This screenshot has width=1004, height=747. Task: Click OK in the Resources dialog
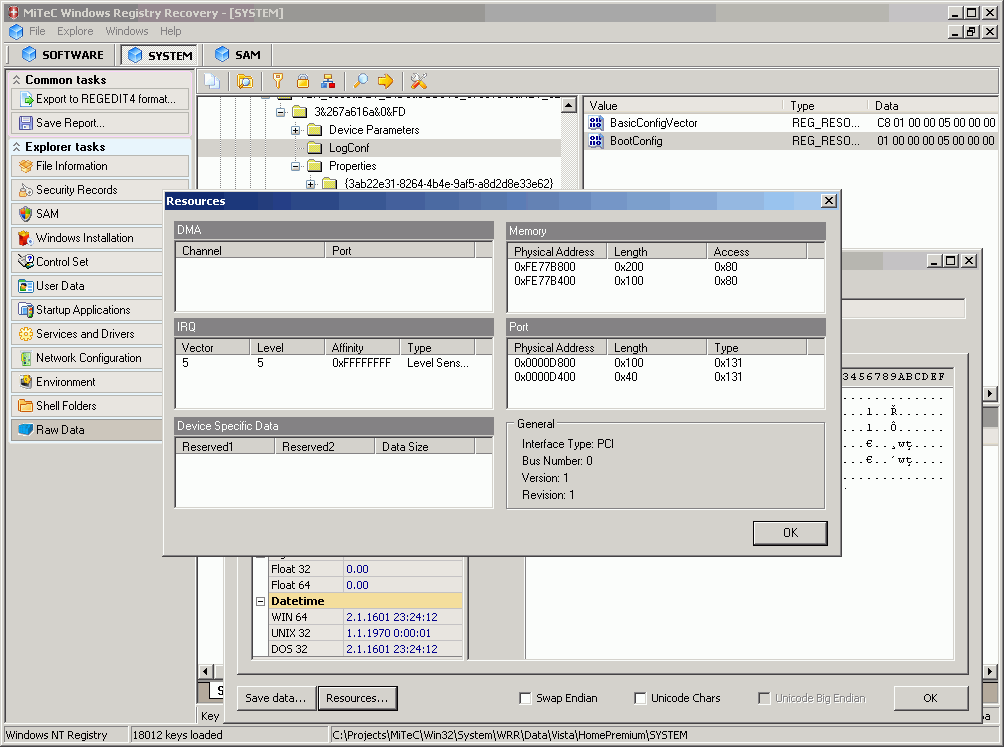point(789,532)
